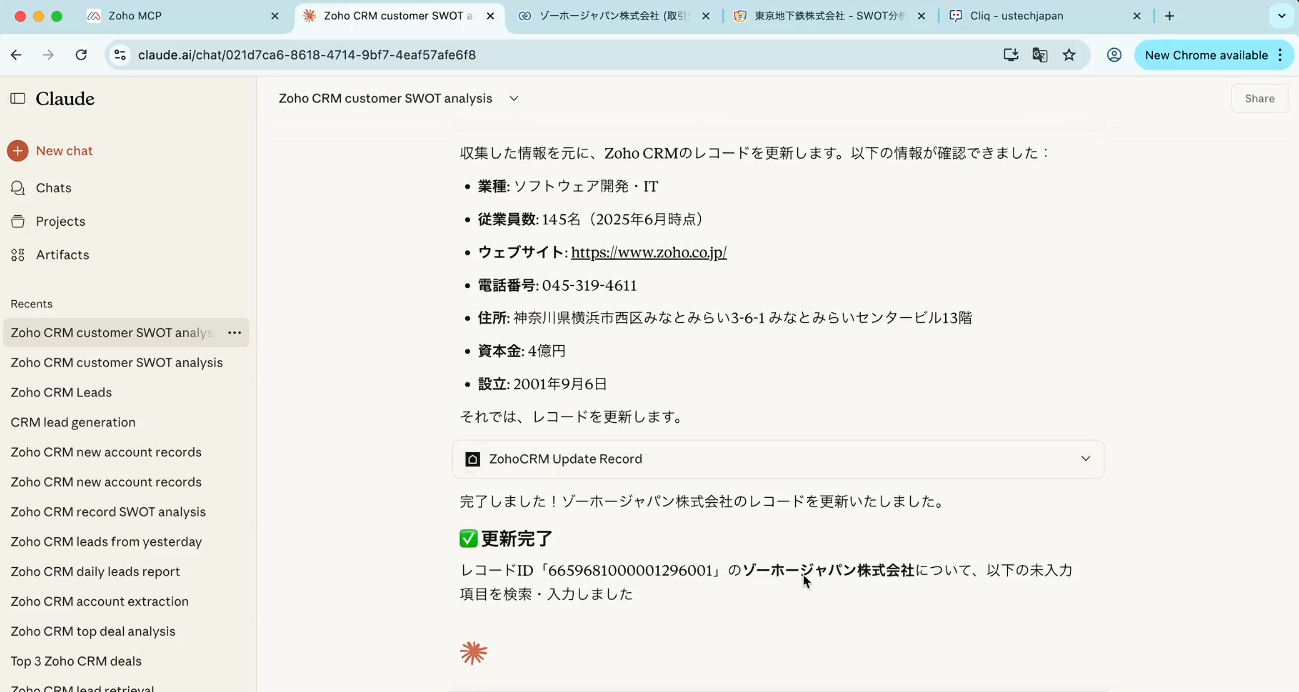
Task: Open the Zoho CRM top deal analysis chat
Action: tap(93, 631)
